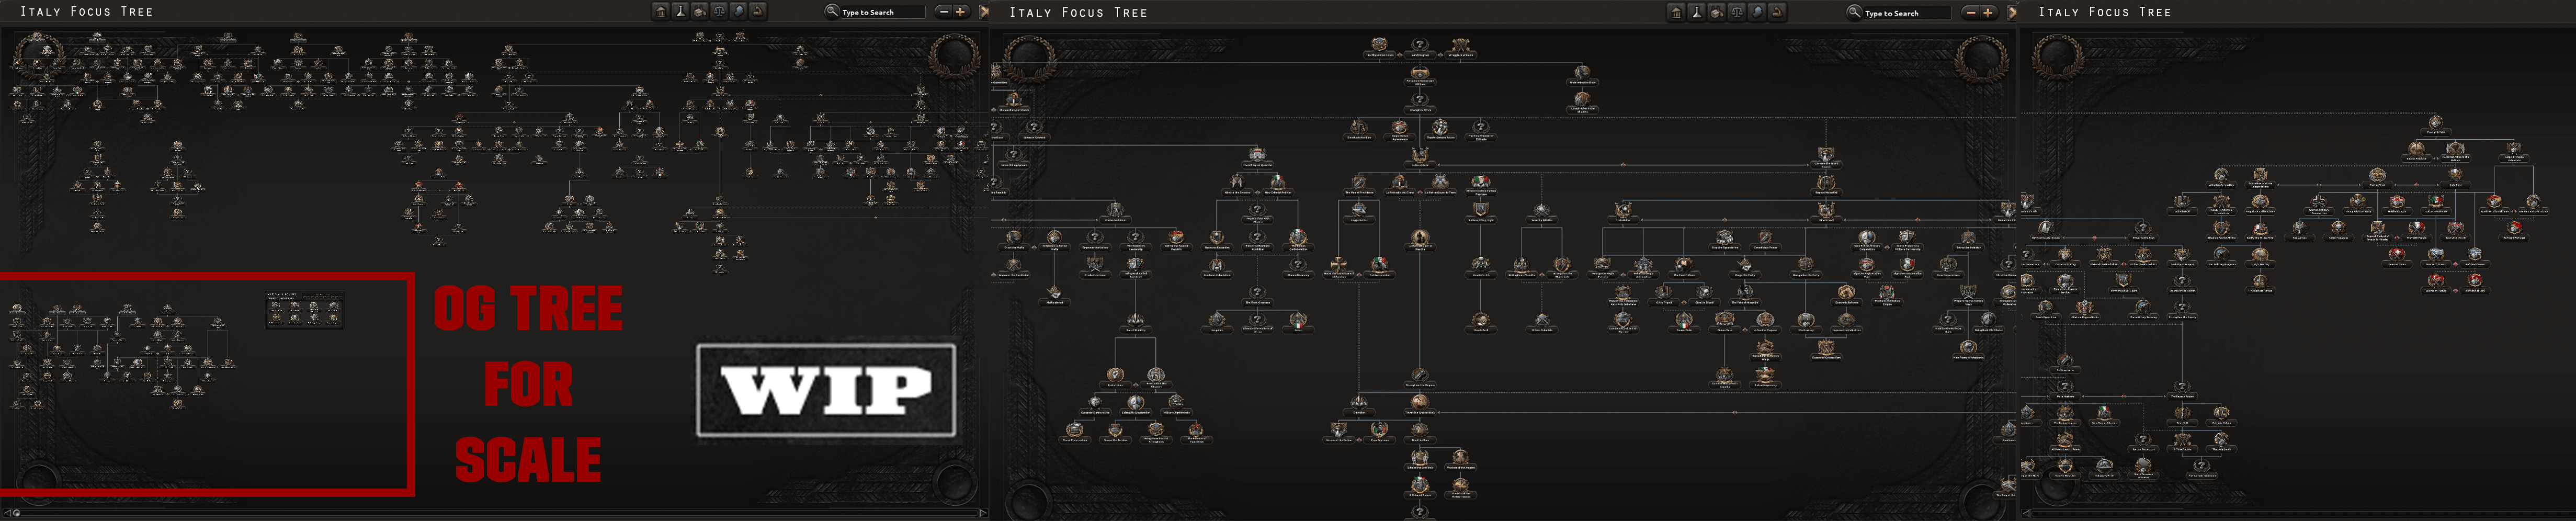
Task: Select The Fourth Shore focus
Action: tap(1684, 268)
